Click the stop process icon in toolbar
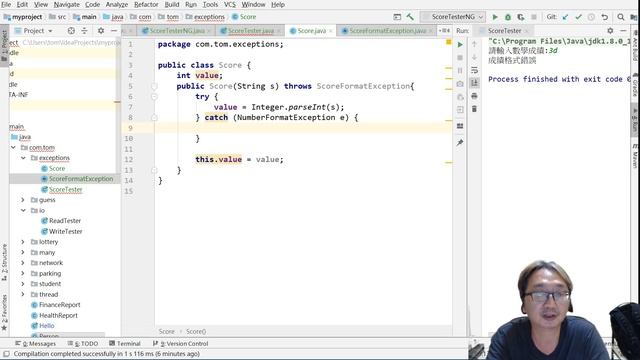Image resolution: width=640 pixels, height=360 pixels. [x=534, y=17]
